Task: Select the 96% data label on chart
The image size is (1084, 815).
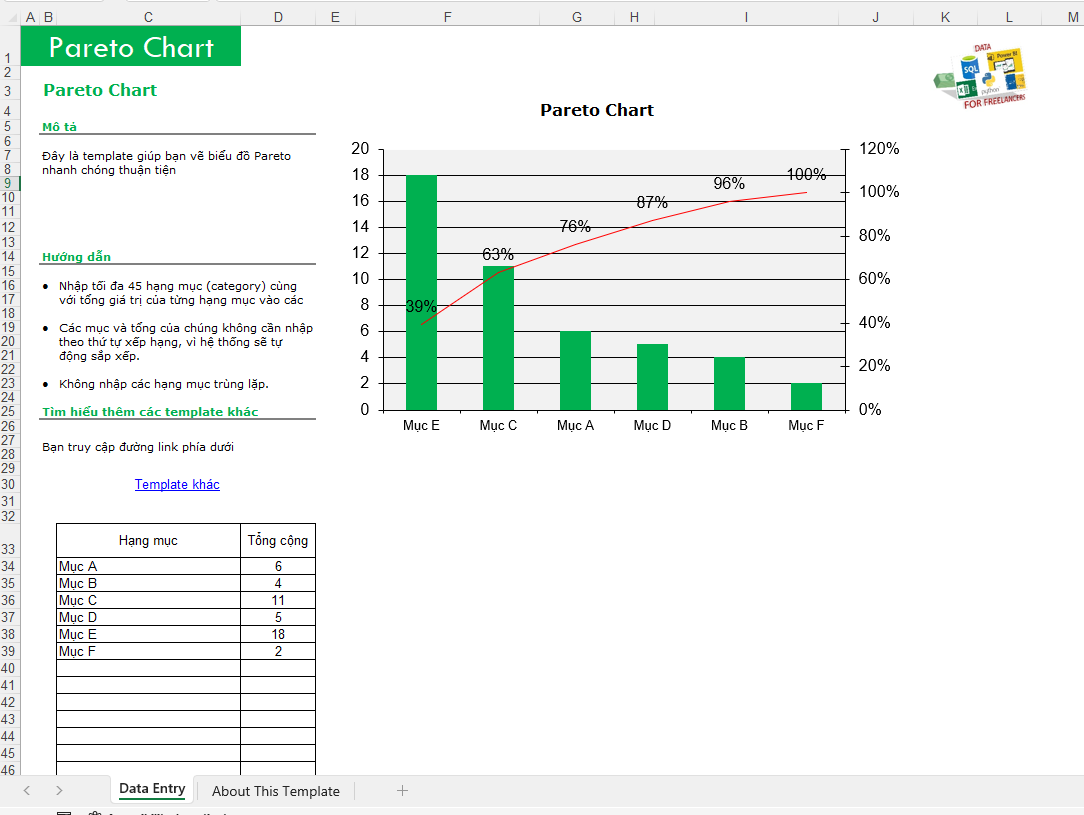Action: click(729, 183)
